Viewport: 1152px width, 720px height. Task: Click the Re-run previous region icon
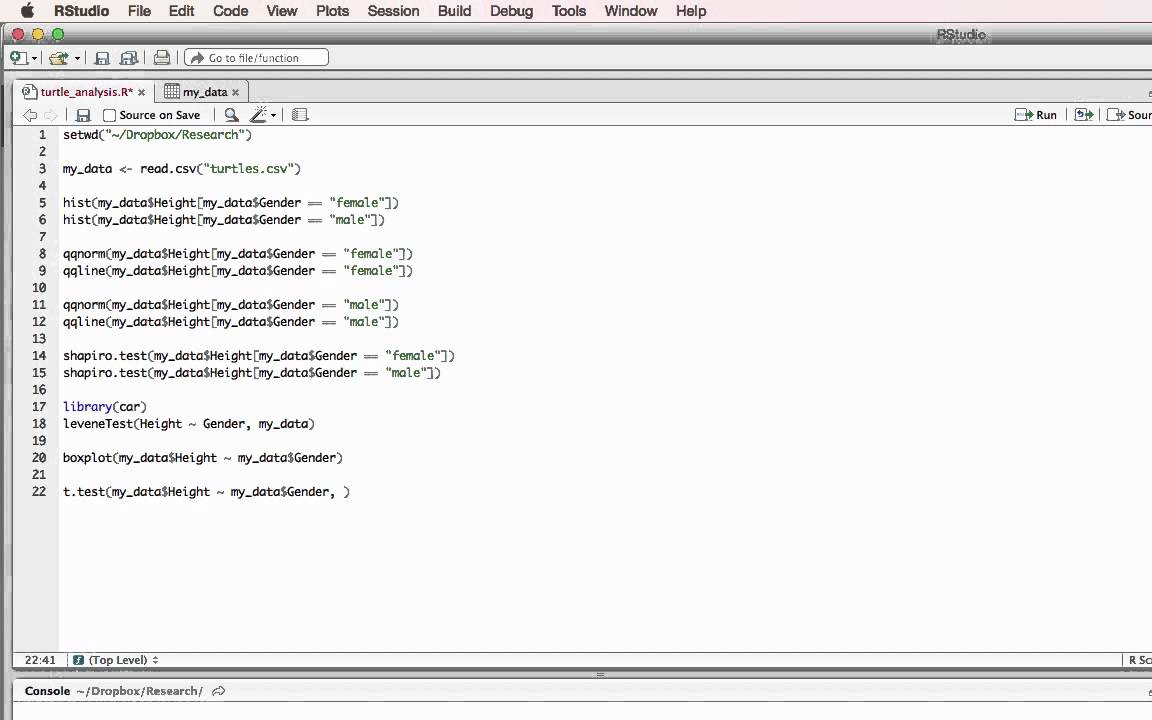(1084, 115)
